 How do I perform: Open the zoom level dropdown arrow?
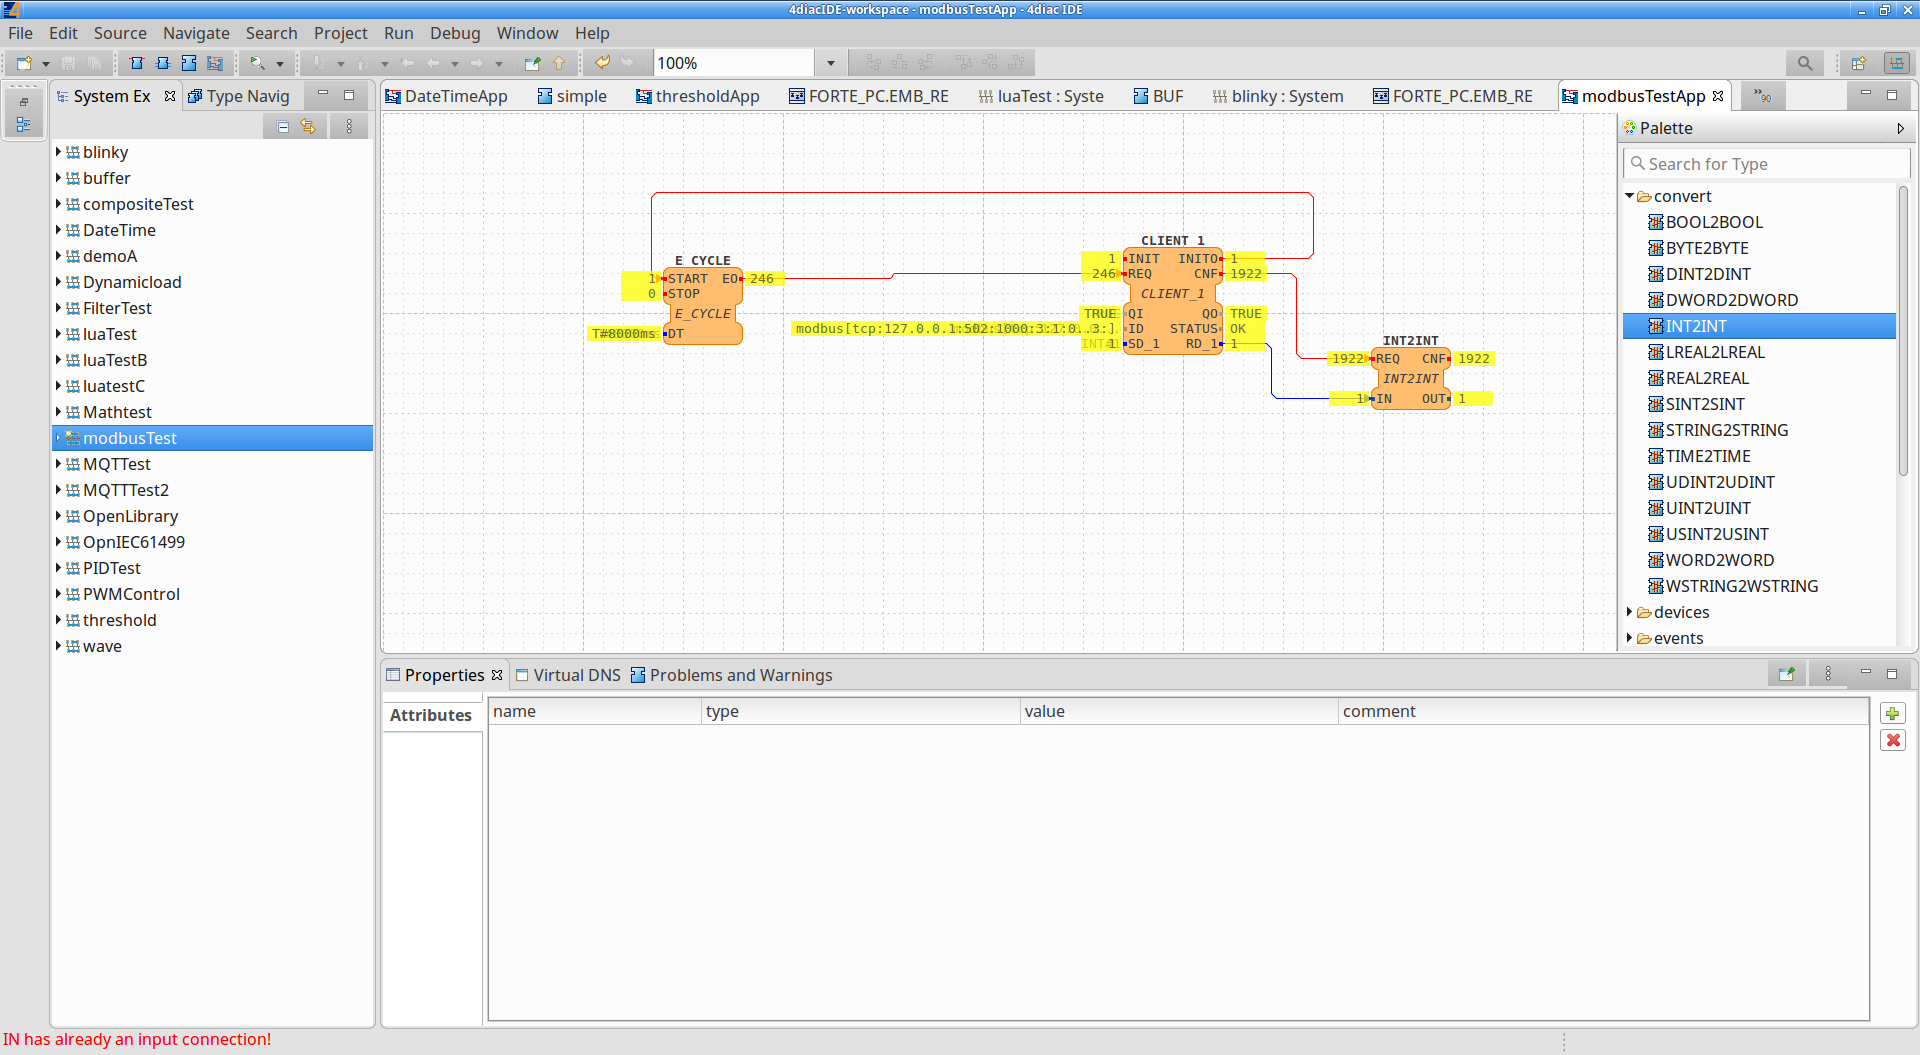830,63
